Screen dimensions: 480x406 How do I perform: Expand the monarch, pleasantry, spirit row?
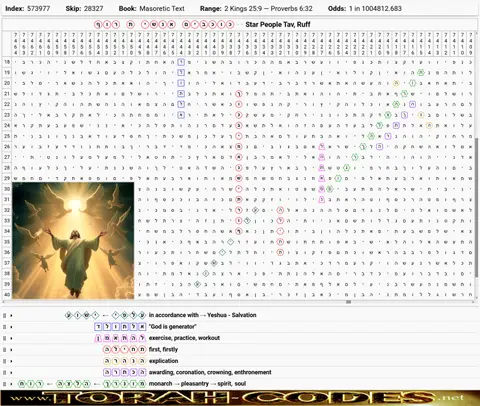point(11,384)
